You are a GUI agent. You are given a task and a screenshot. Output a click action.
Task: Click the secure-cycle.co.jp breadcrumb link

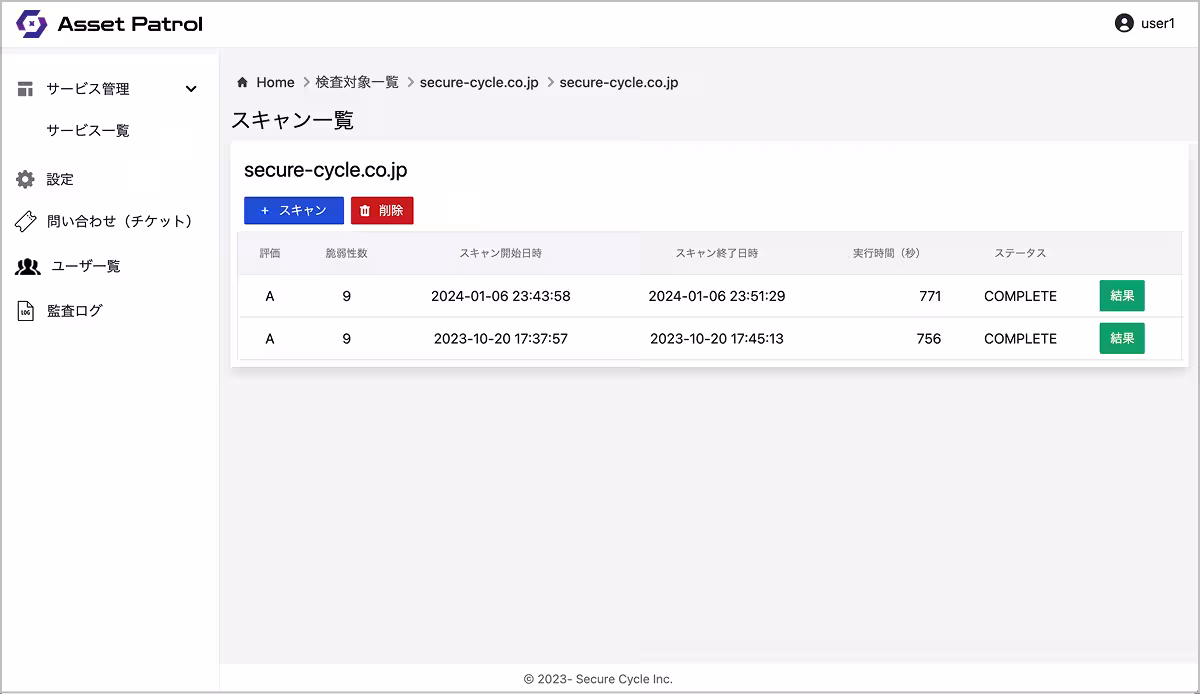(x=478, y=82)
